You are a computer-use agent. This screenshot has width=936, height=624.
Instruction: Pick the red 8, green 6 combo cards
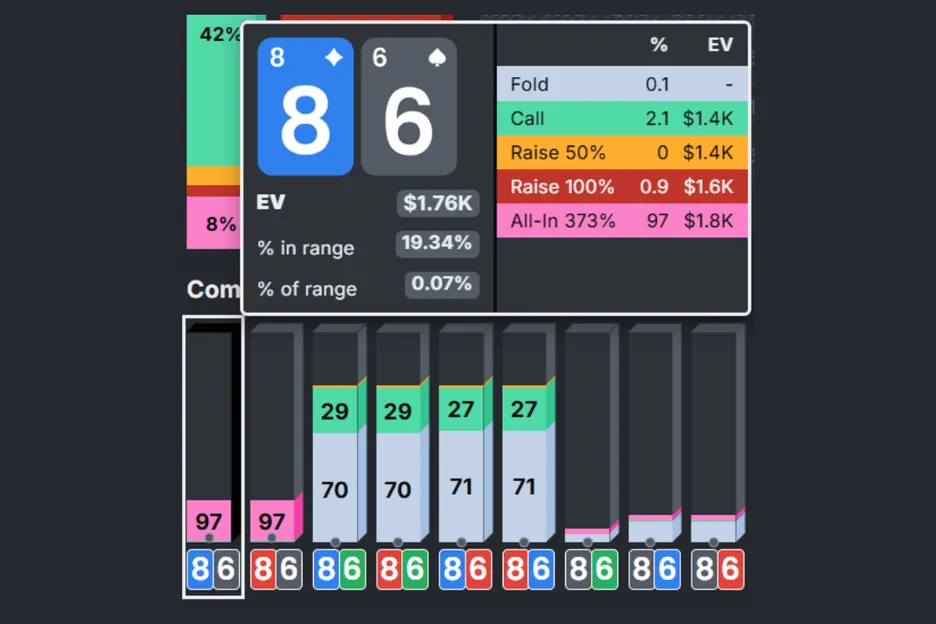point(402,570)
